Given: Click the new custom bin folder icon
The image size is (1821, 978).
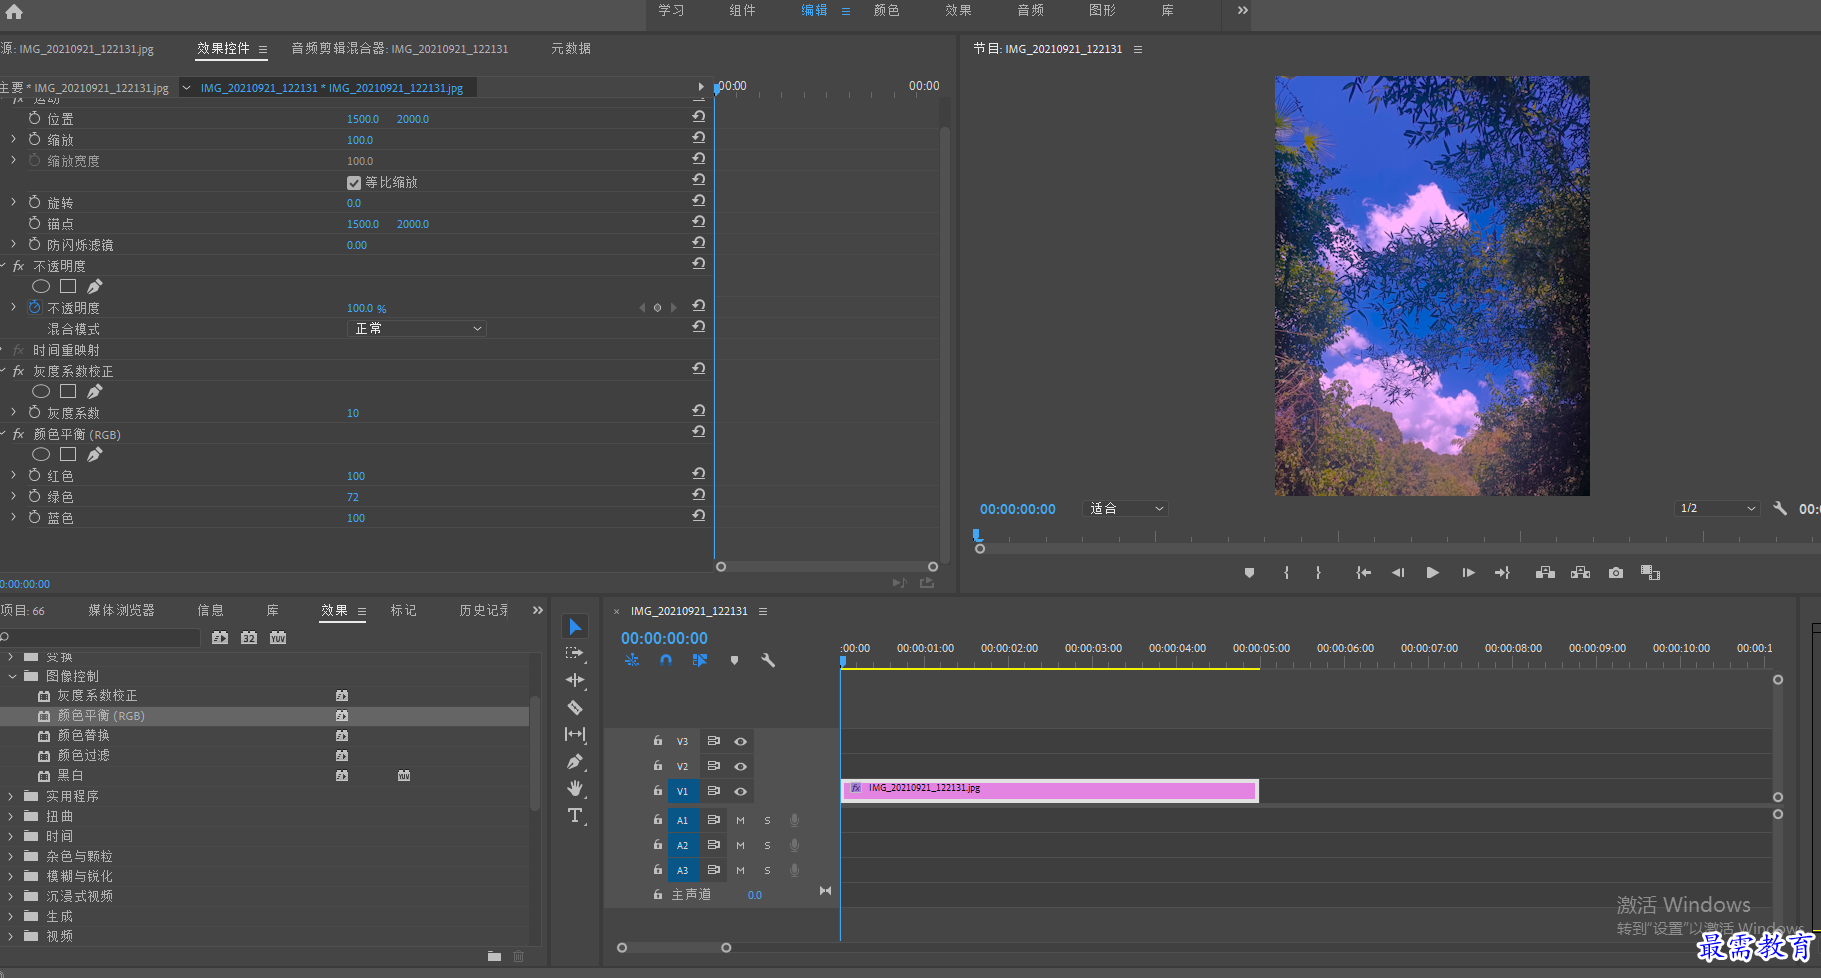Looking at the screenshot, I should [494, 956].
